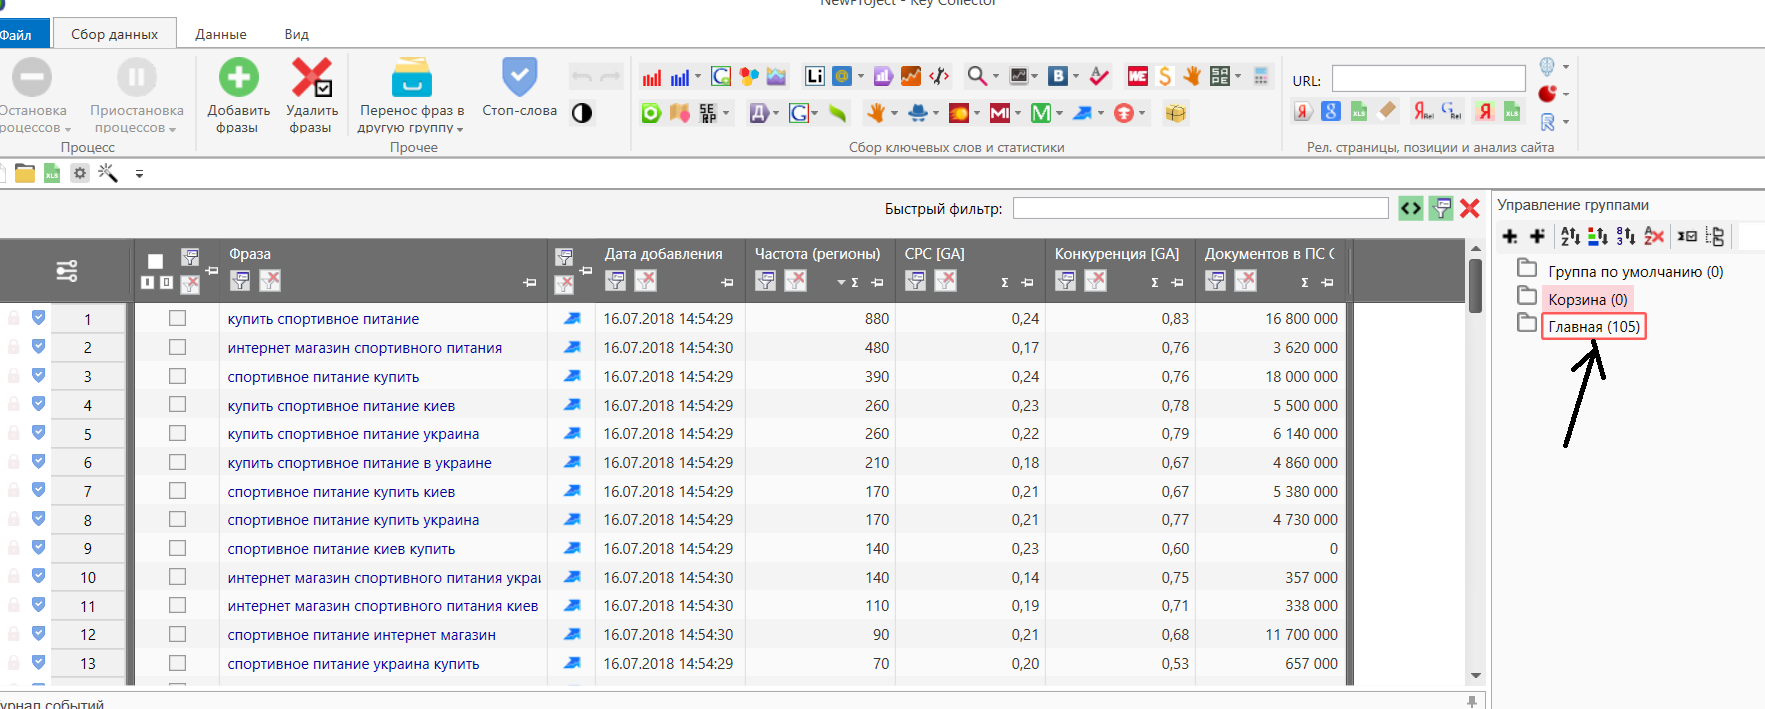This screenshot has height=709, width=1765.
Task: Click the LiveInternet 'Li' icon
Action: 814,76
